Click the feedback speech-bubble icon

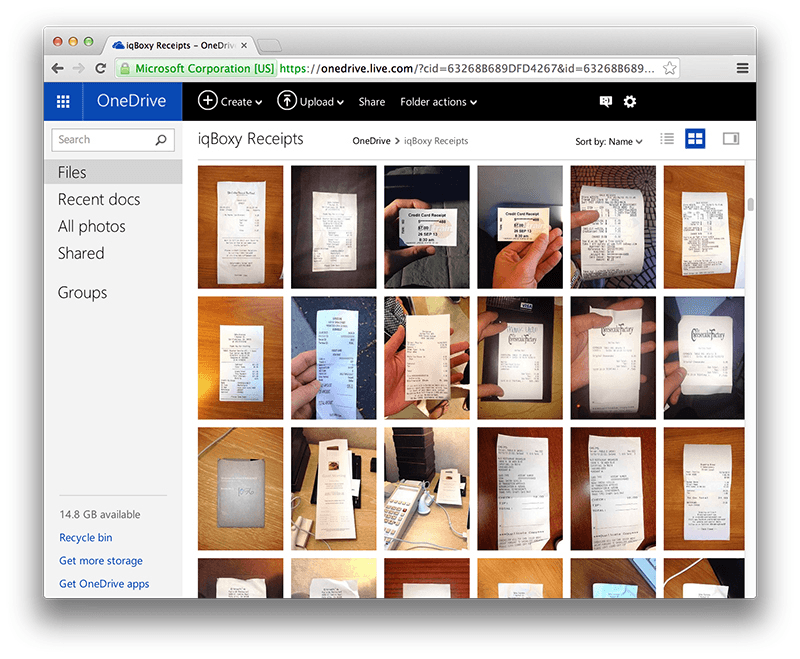[604, 101]
